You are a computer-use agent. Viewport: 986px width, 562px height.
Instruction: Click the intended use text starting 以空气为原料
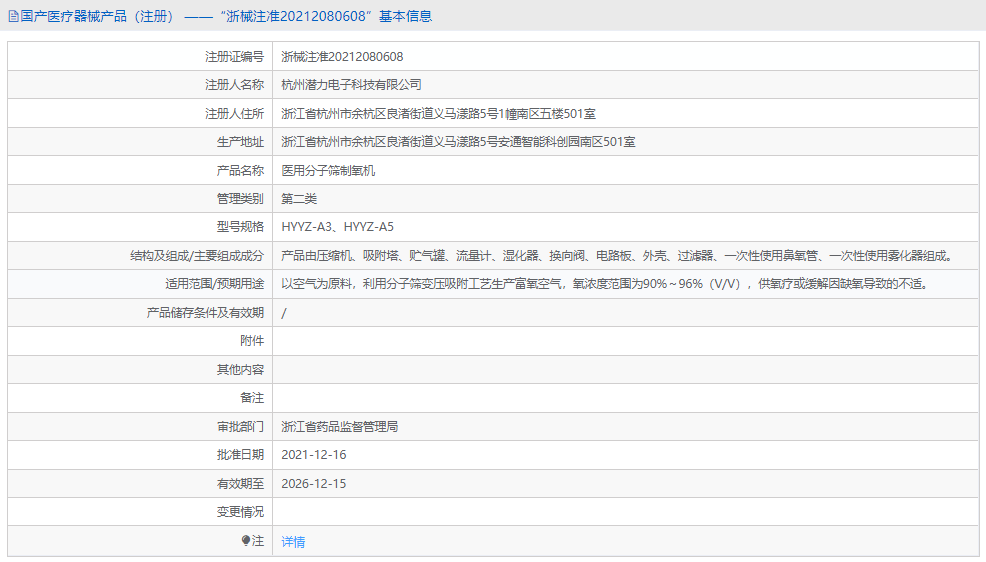(x=606, y=284)
